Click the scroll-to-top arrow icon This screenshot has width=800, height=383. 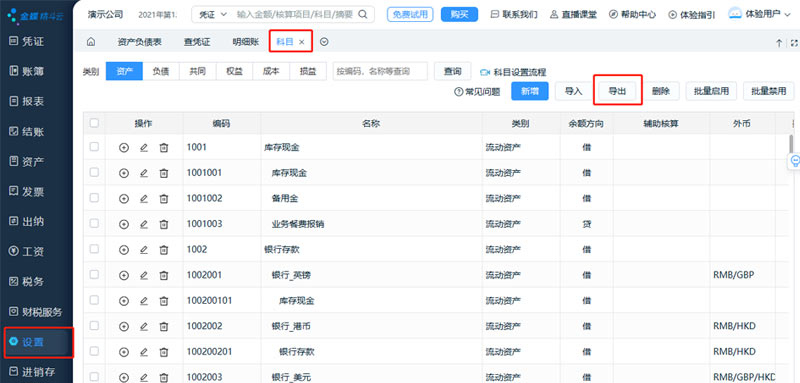(x=779, y=43)
